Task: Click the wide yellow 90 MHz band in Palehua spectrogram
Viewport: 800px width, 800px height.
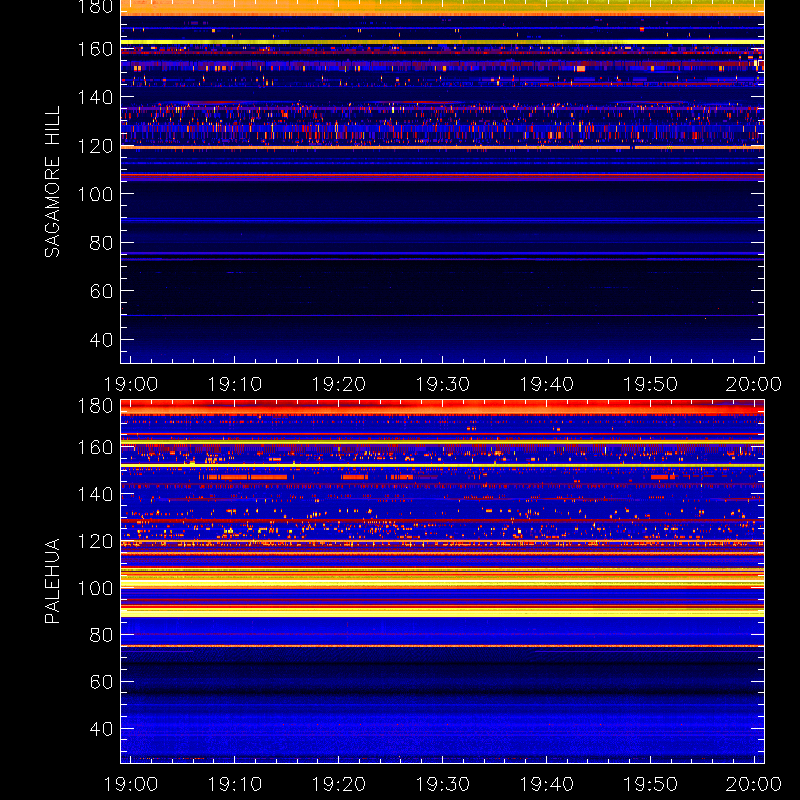Action: tap(442, 612)
